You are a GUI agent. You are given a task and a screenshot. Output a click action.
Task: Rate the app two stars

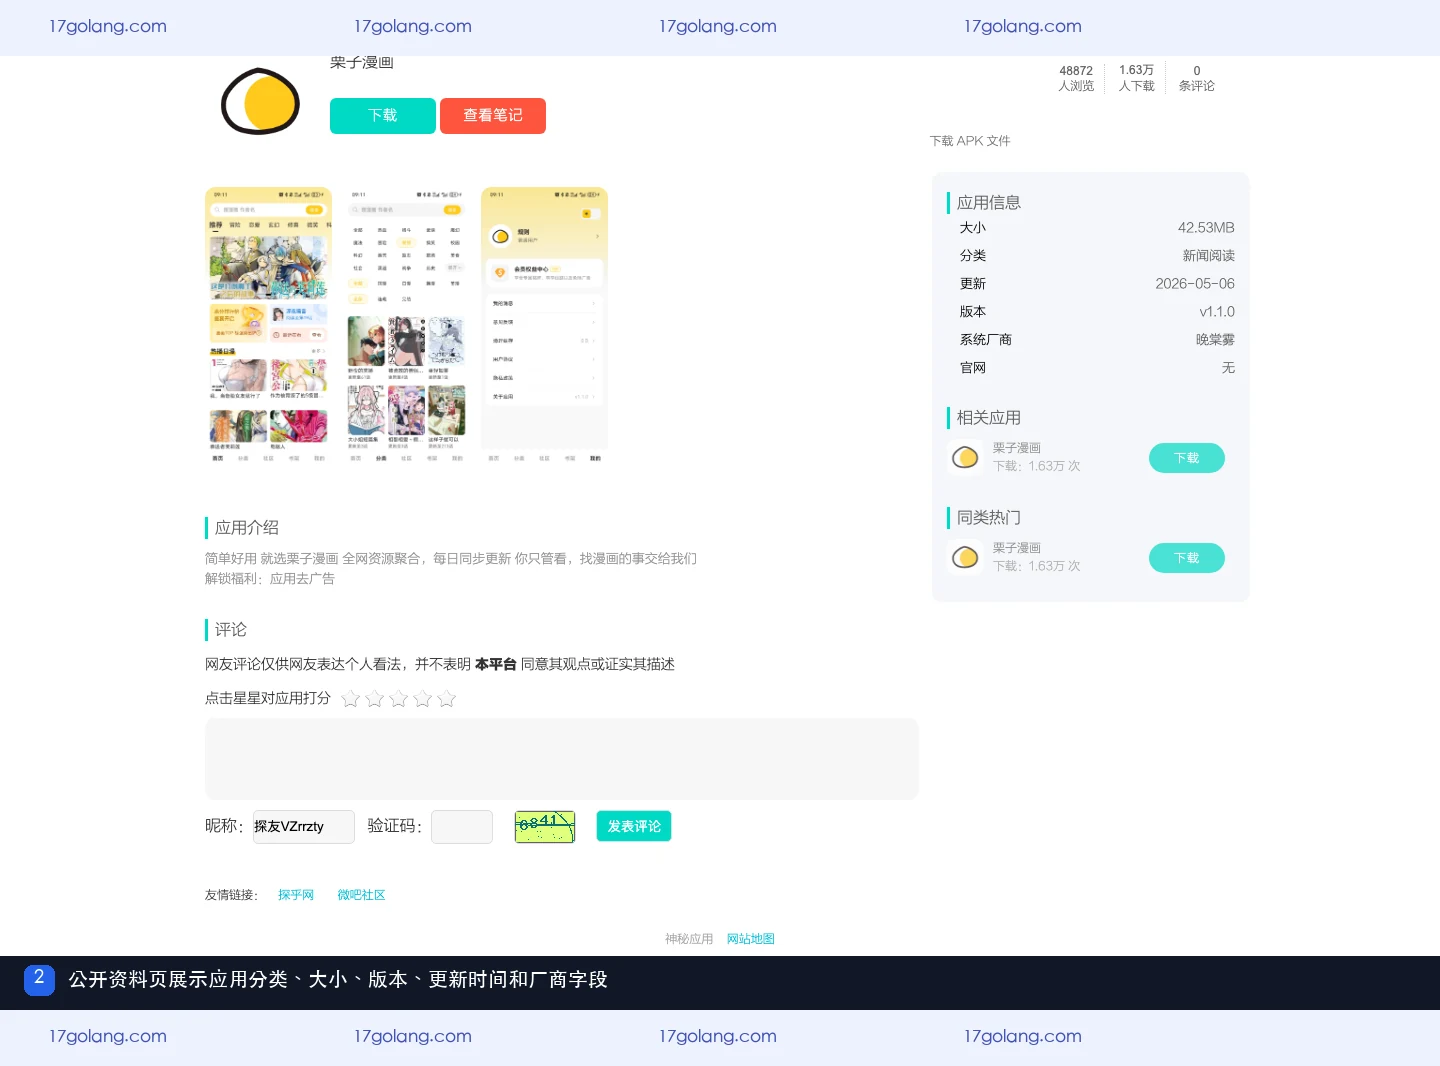374,699
